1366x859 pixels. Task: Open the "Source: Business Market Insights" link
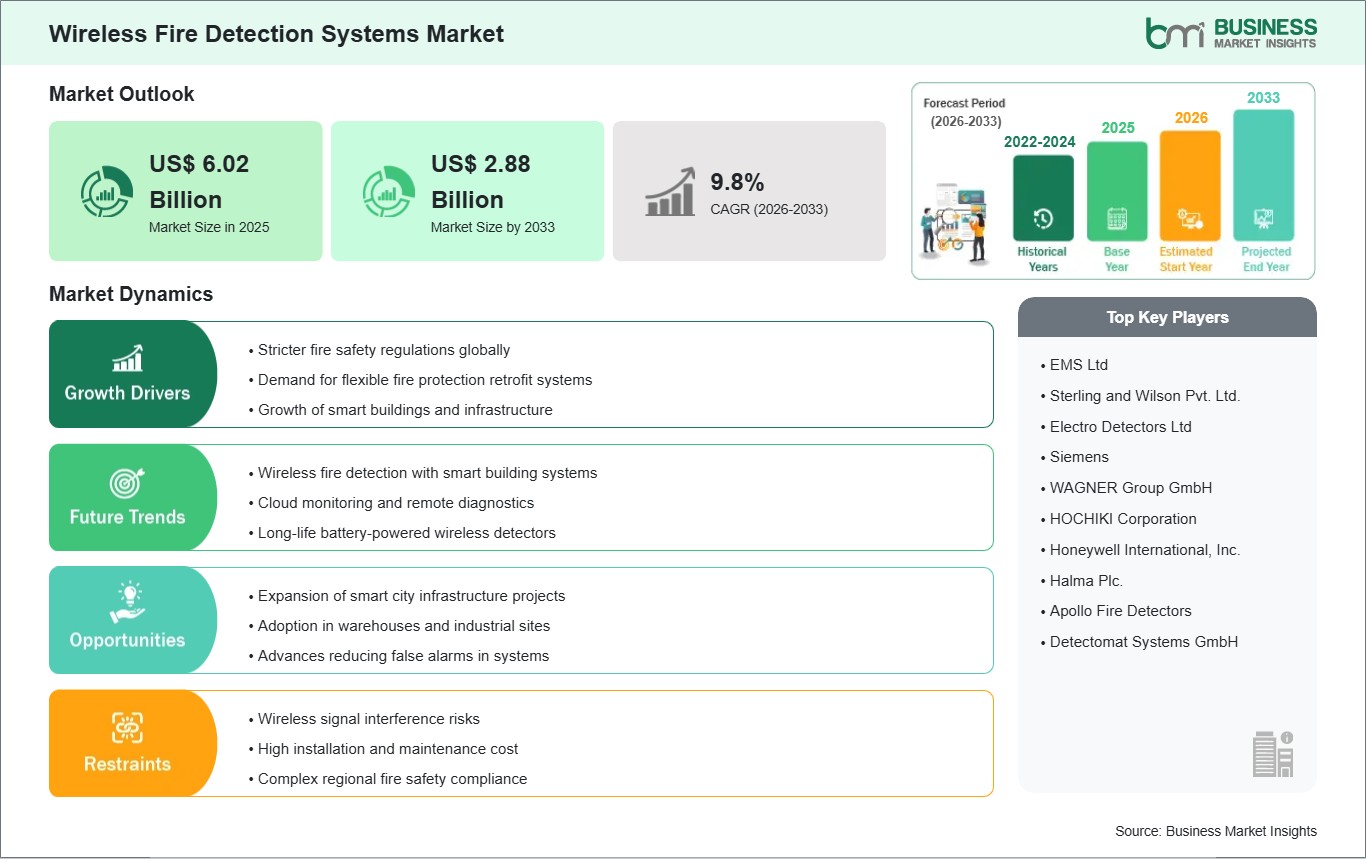coord(1216,831)
